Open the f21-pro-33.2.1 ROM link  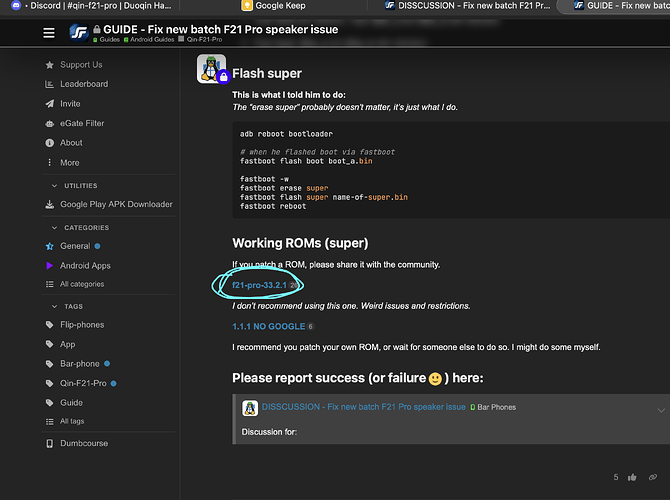click(x=259, y=285)
